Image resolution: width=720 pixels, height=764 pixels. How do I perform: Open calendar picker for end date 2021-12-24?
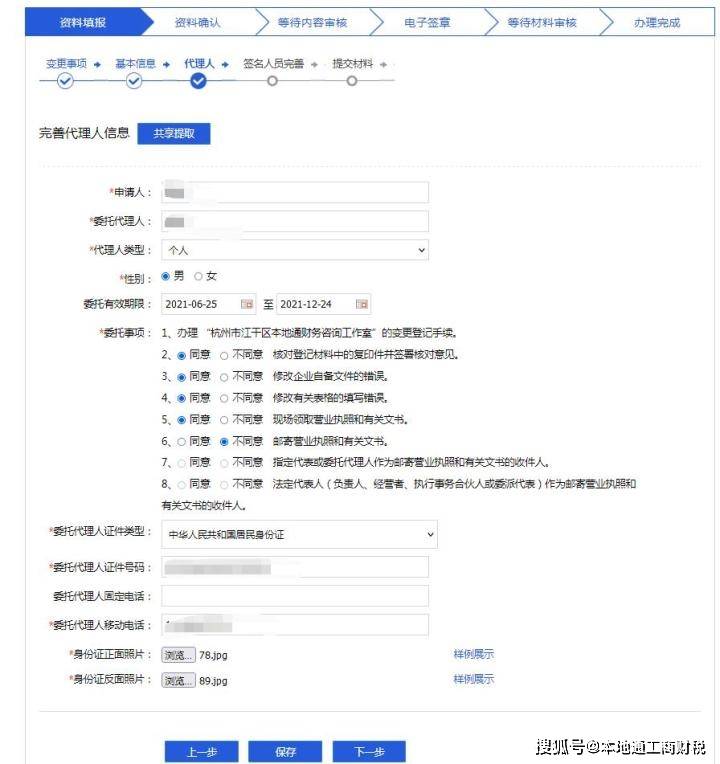[362, 304]
